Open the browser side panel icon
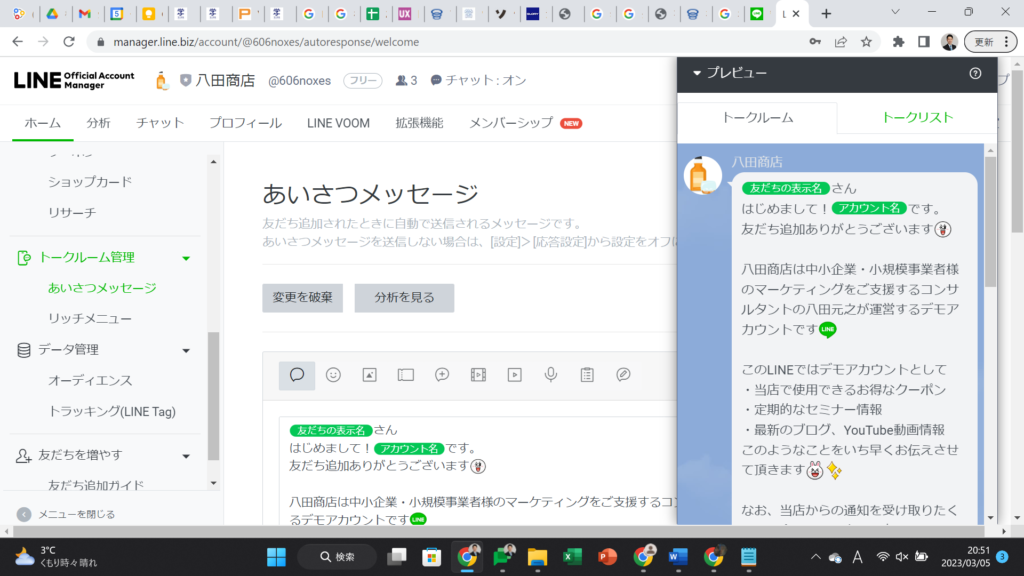The height and width of the screenshot is (576, 1024). click(923, 42)
